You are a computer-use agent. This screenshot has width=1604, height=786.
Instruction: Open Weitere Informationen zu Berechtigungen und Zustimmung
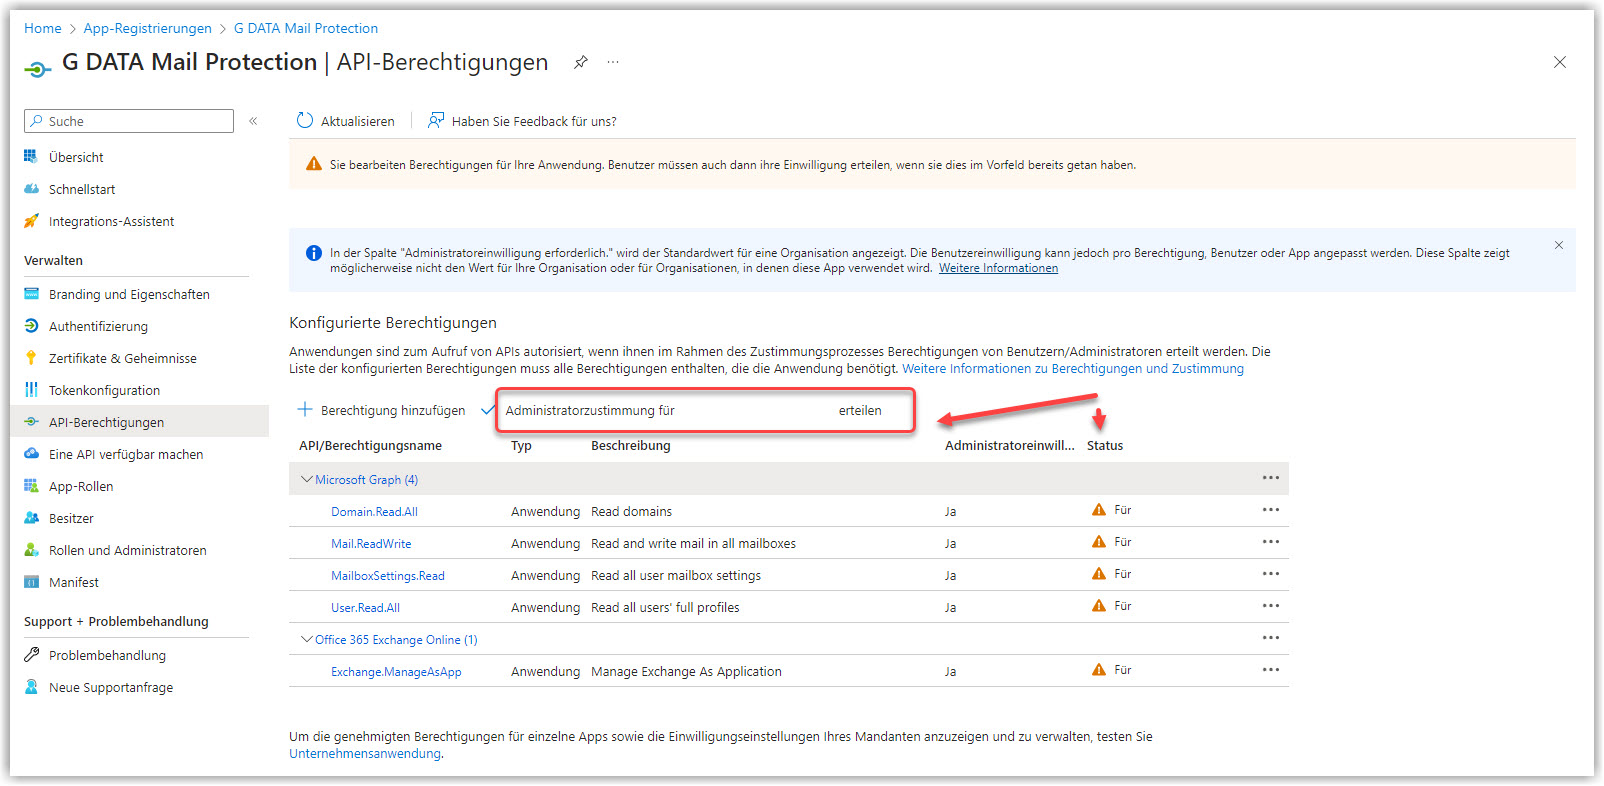pos(1073,369)
